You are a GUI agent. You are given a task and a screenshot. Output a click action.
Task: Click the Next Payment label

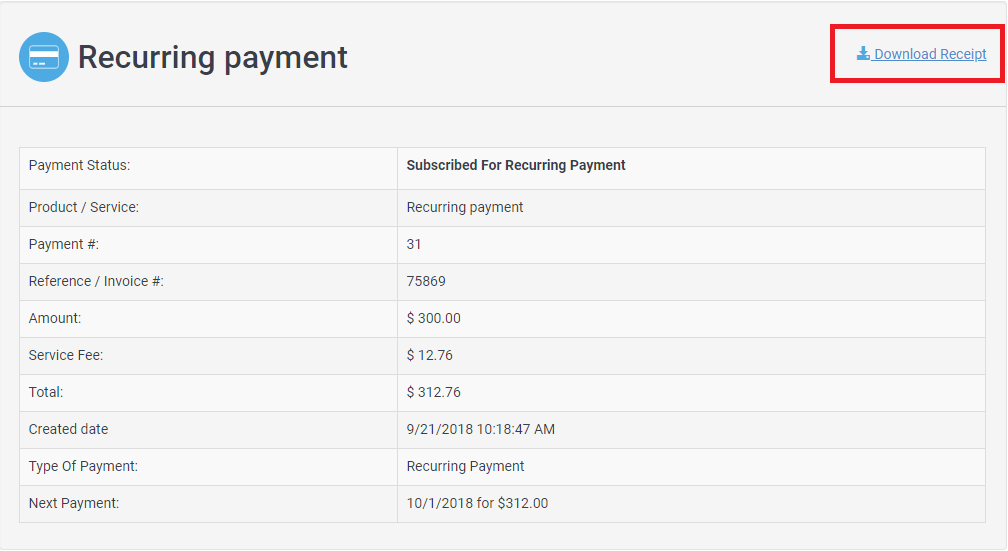[74, 503]
